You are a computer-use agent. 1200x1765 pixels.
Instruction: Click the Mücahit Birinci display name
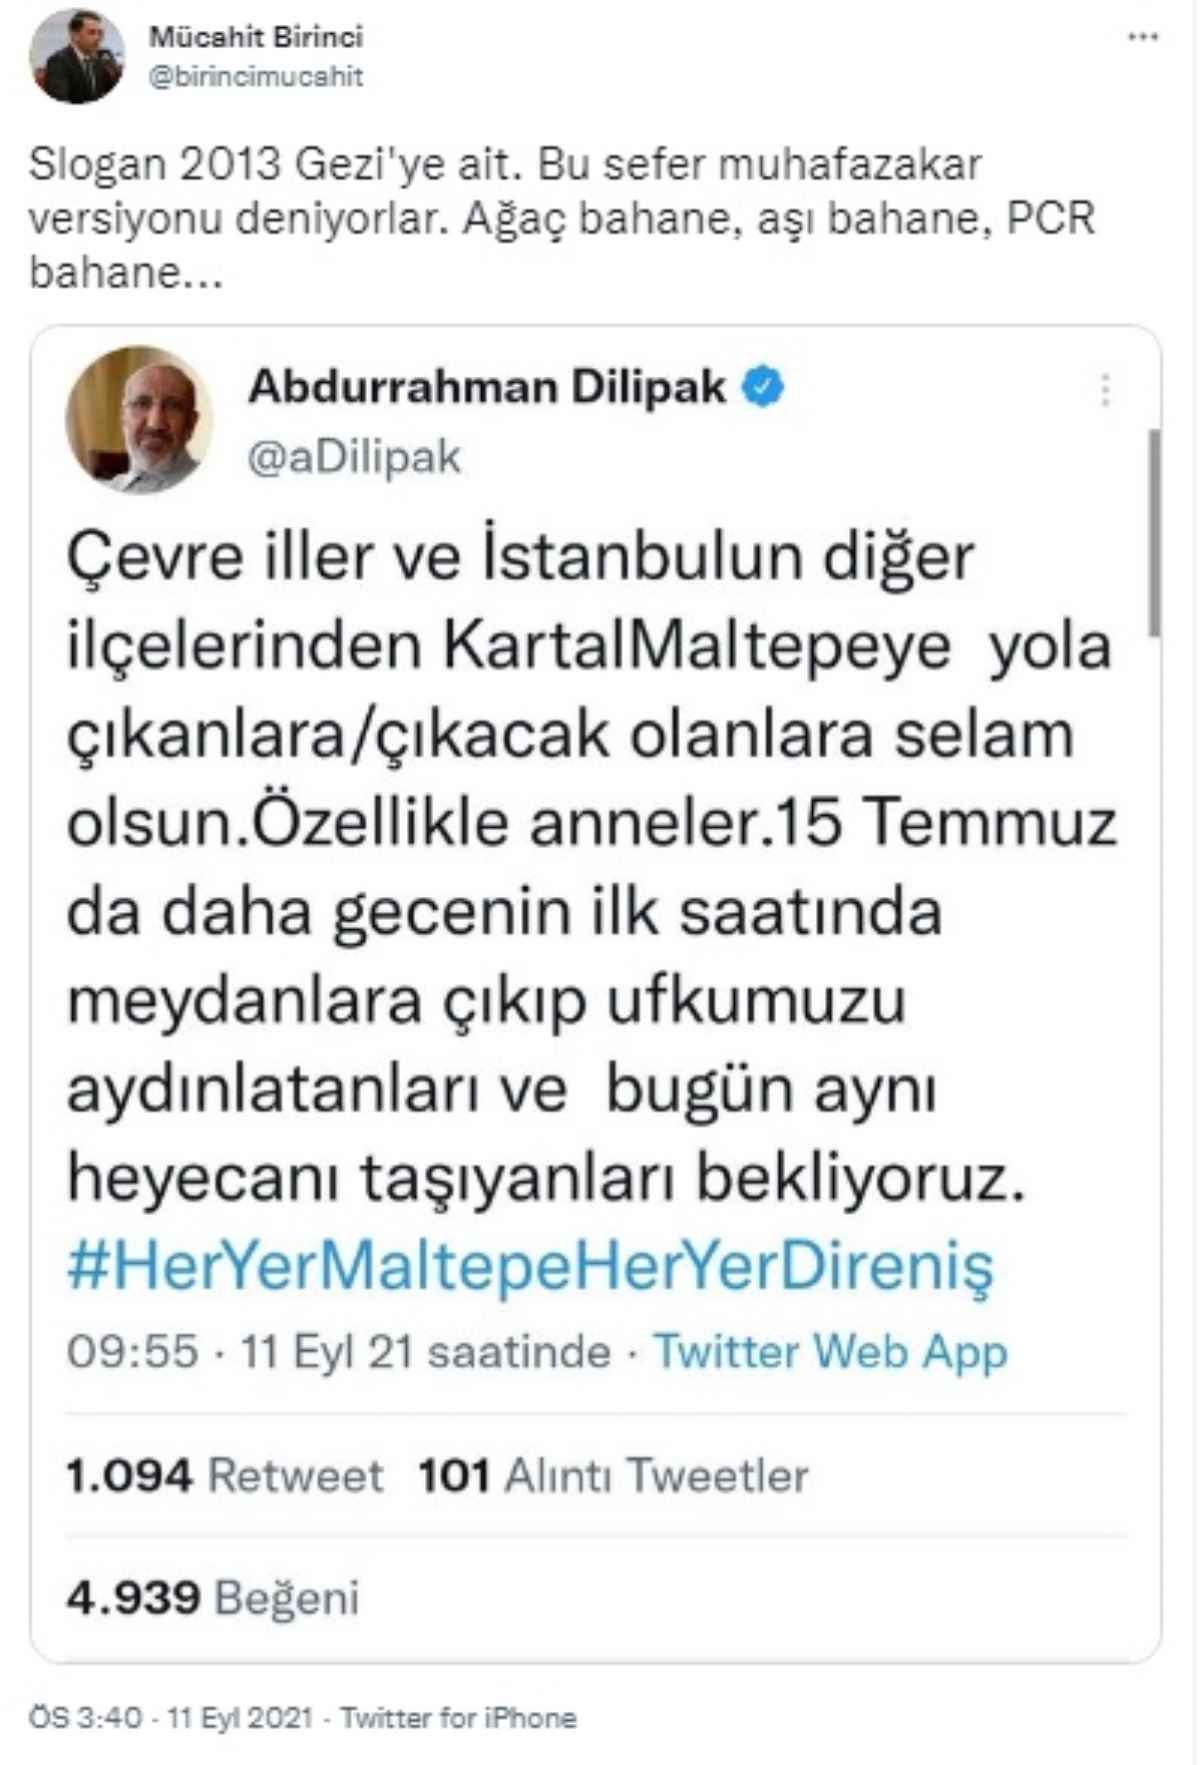pyautogui.click(x=256, y=37)
